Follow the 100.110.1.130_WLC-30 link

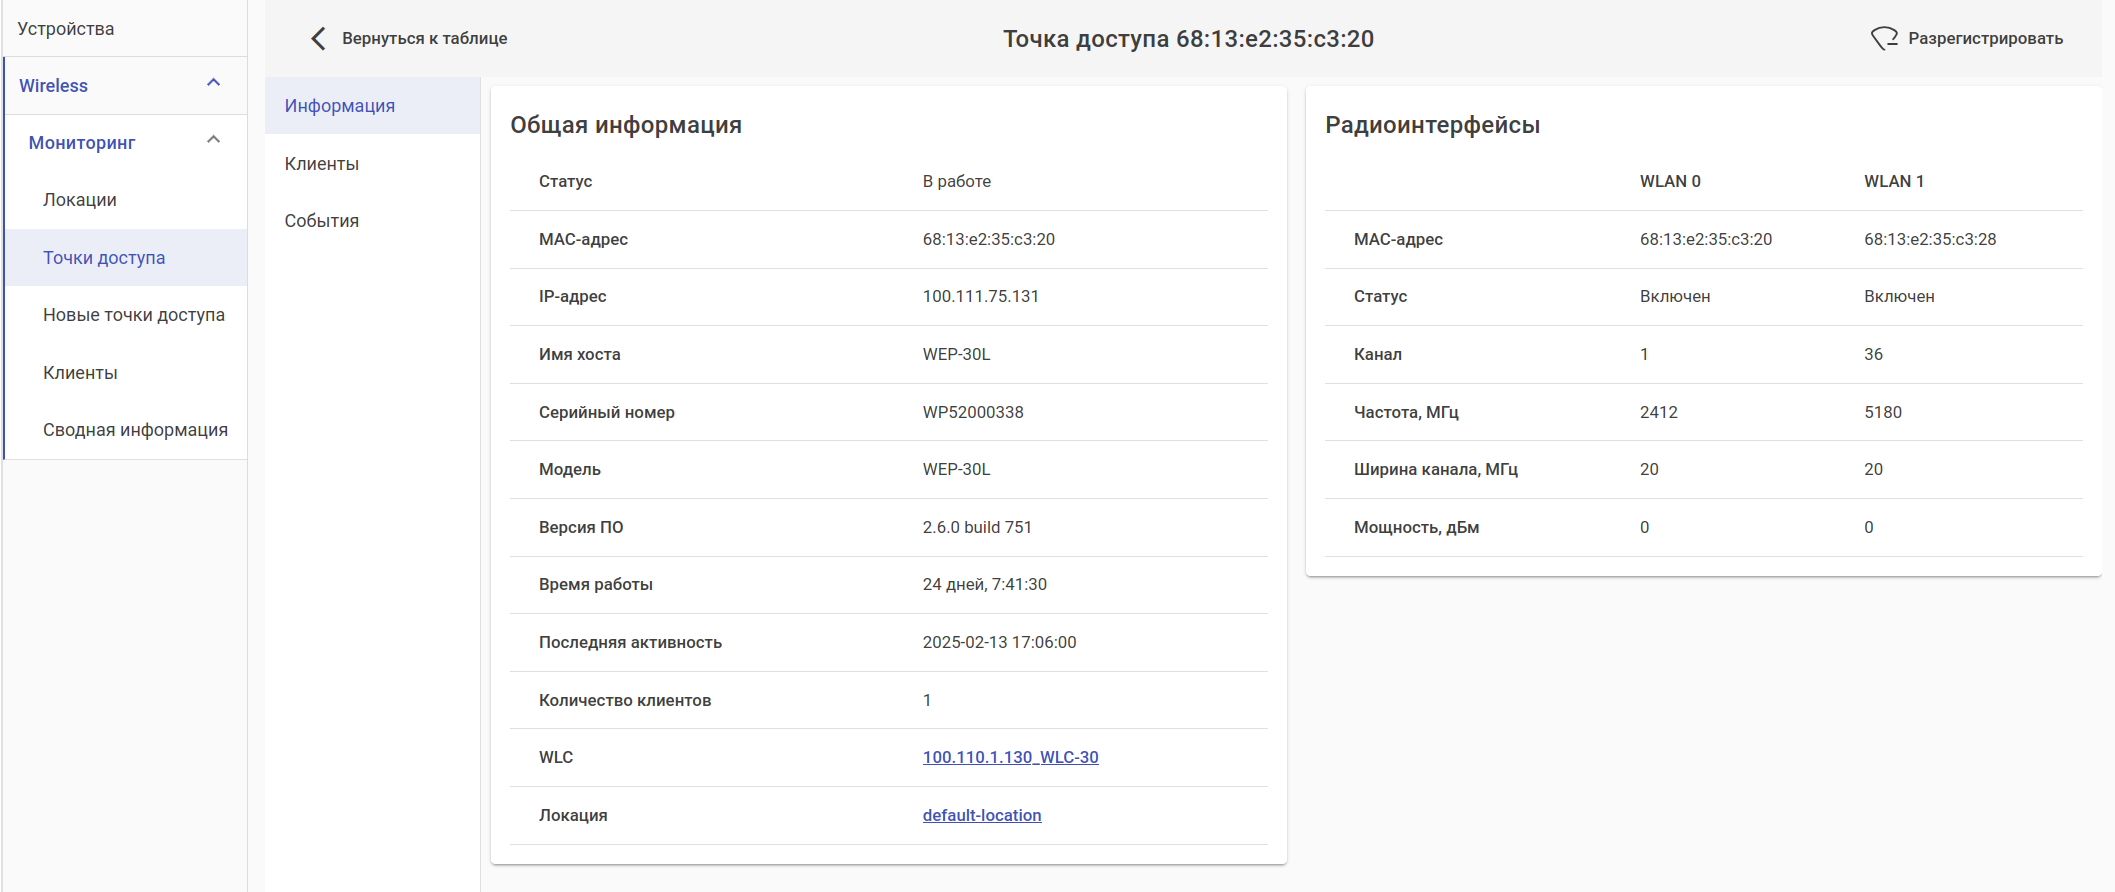click(1010, 758)
